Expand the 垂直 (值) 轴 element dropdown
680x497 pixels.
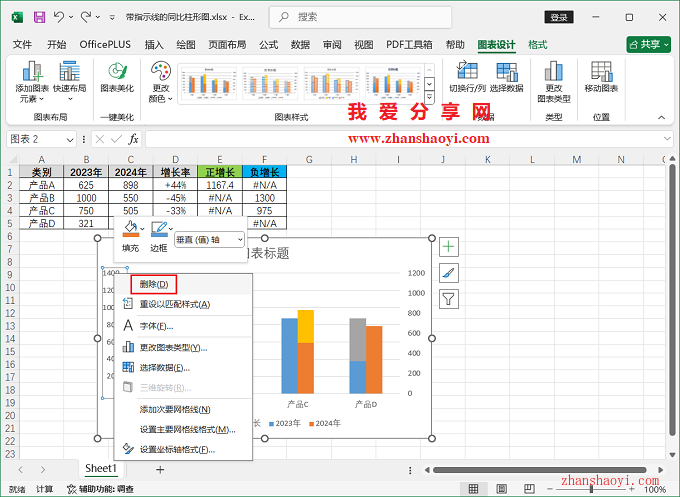[239, 240]
